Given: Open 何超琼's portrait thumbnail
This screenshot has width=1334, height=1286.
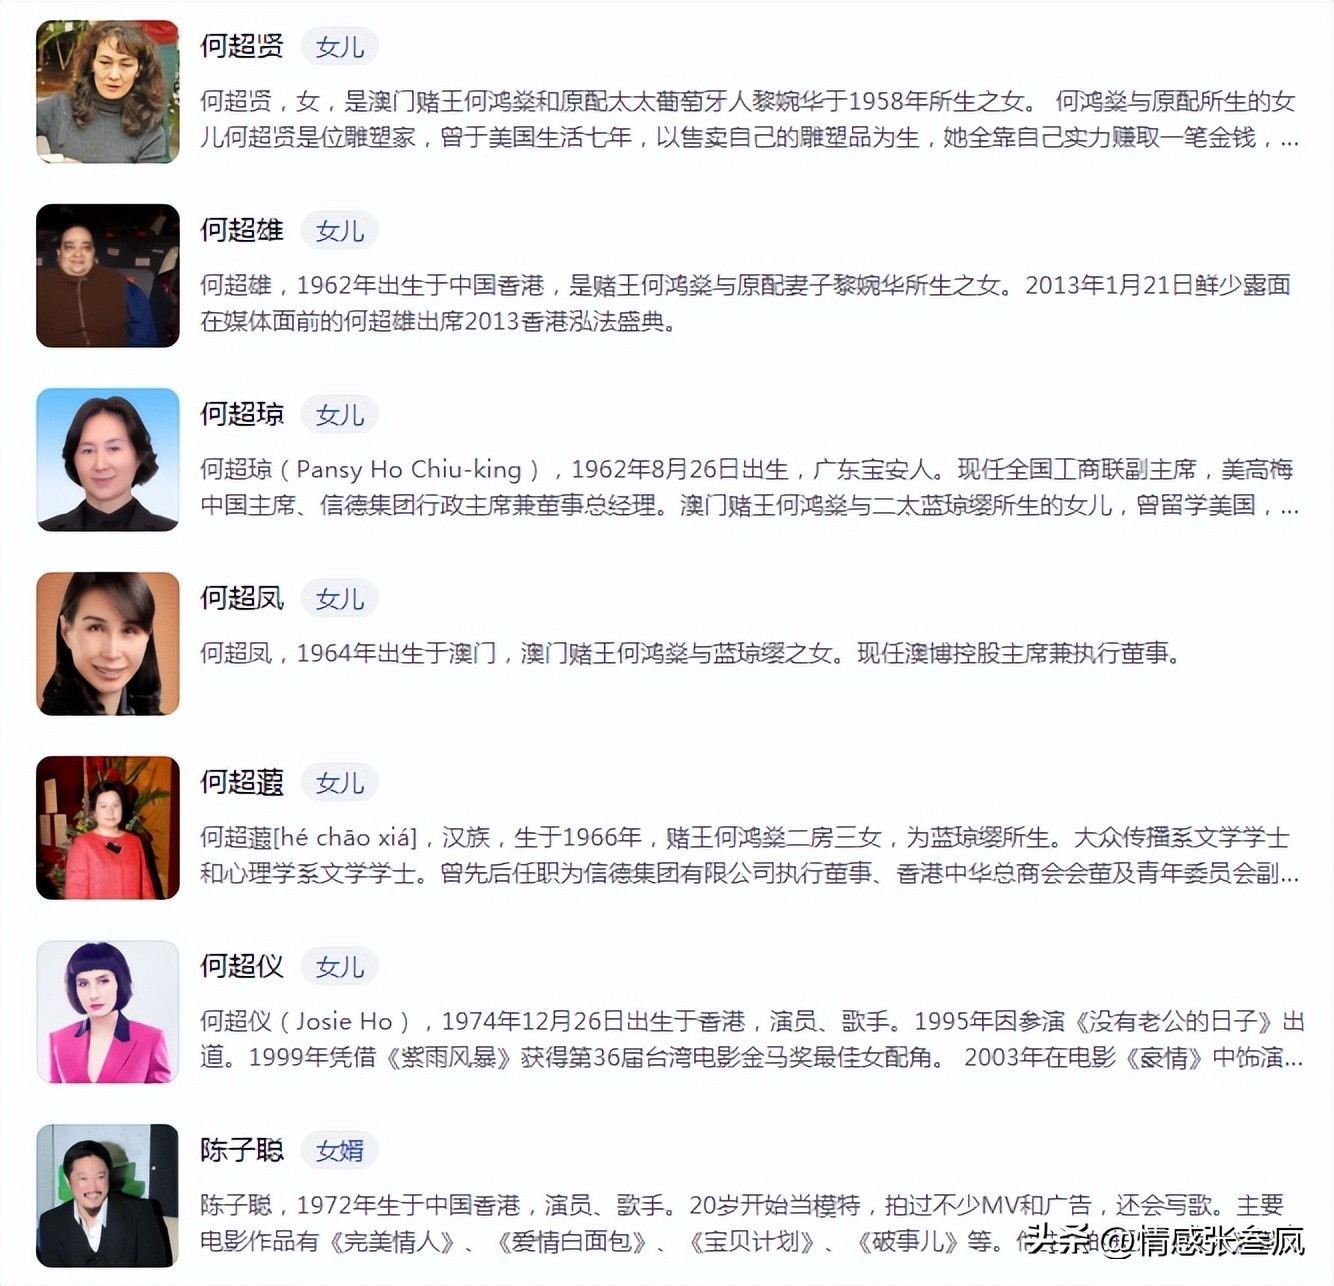Looking at the screenshot, I should click(108, 460).
